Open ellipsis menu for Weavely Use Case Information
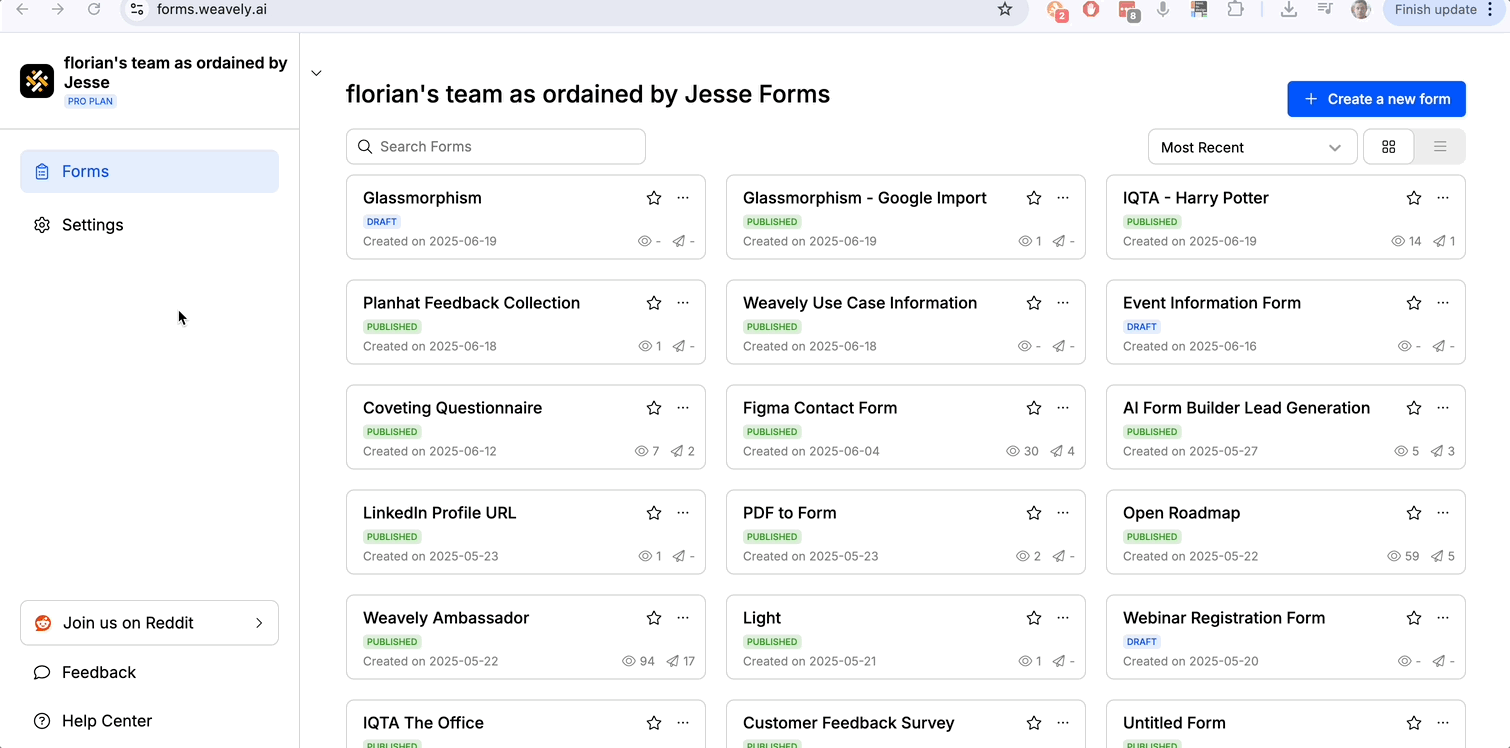1510x748 pixels. coord(1063,303)
